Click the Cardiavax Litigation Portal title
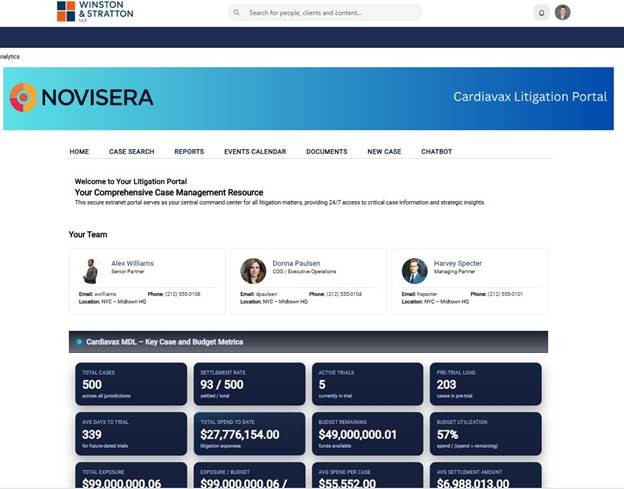 (530, 97)
